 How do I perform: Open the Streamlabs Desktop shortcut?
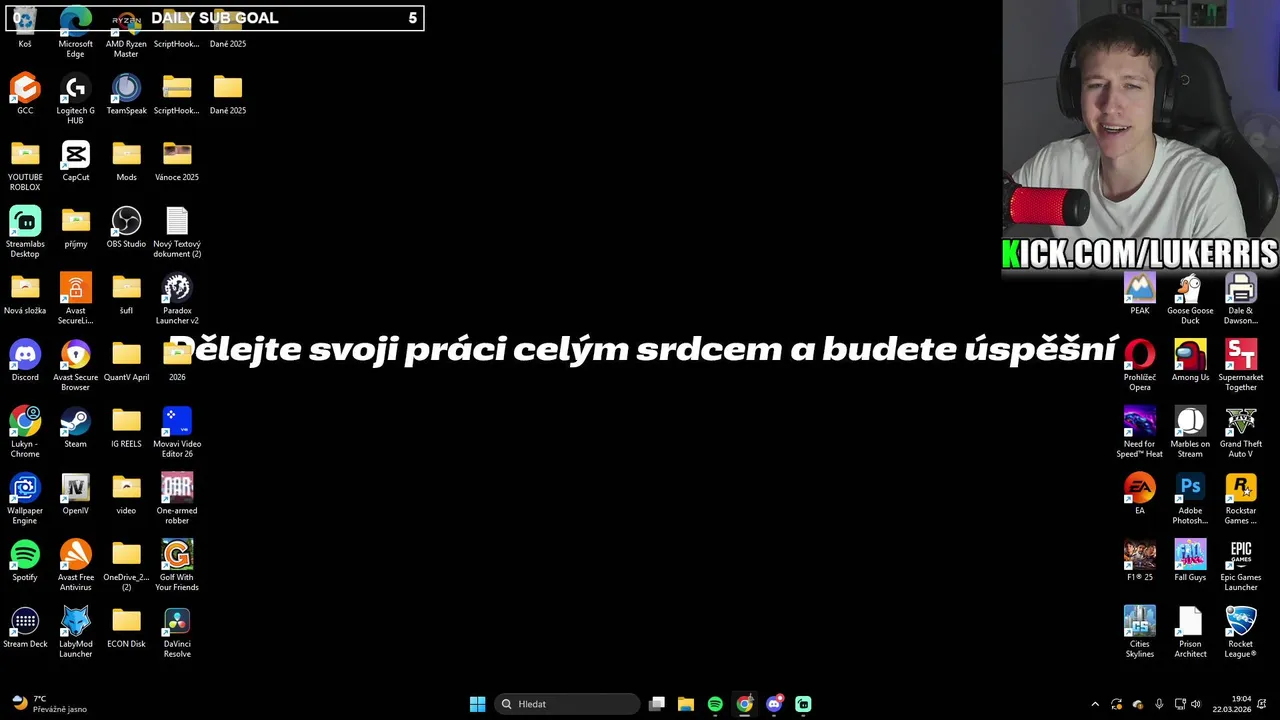pos(25,232)
